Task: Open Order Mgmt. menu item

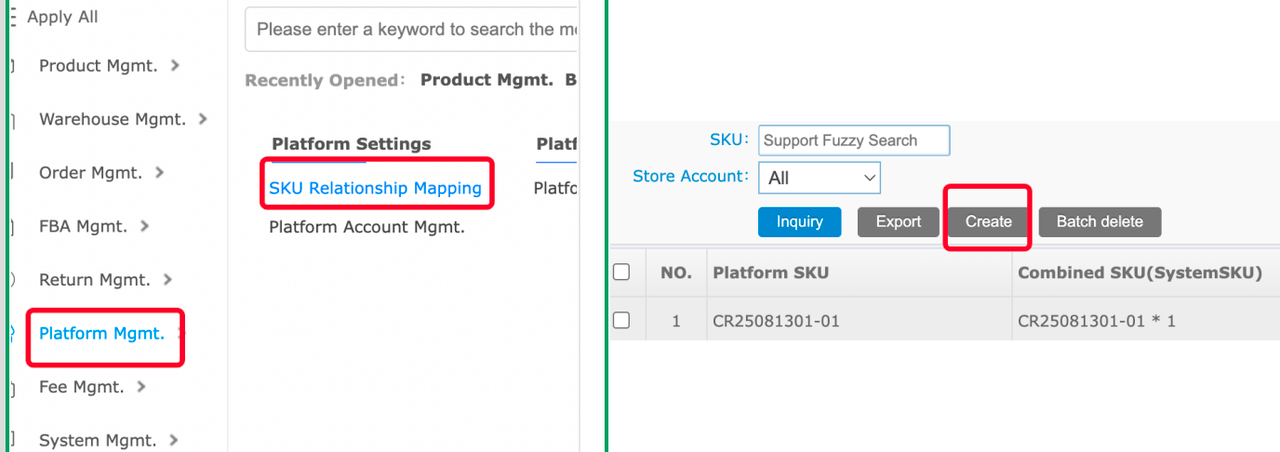Action: pos(88,173)
